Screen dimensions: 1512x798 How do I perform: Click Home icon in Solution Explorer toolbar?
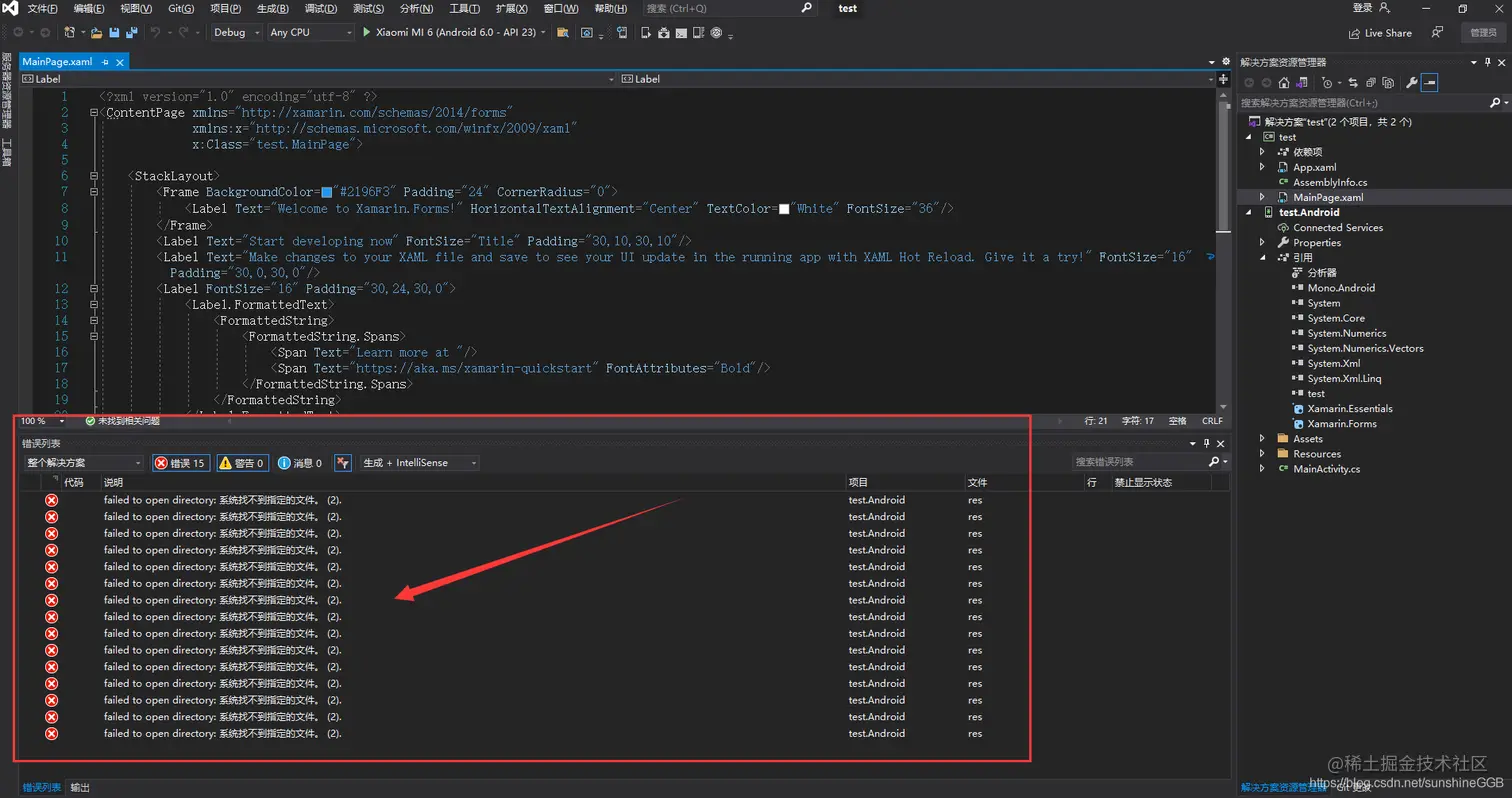(1284, 83)
